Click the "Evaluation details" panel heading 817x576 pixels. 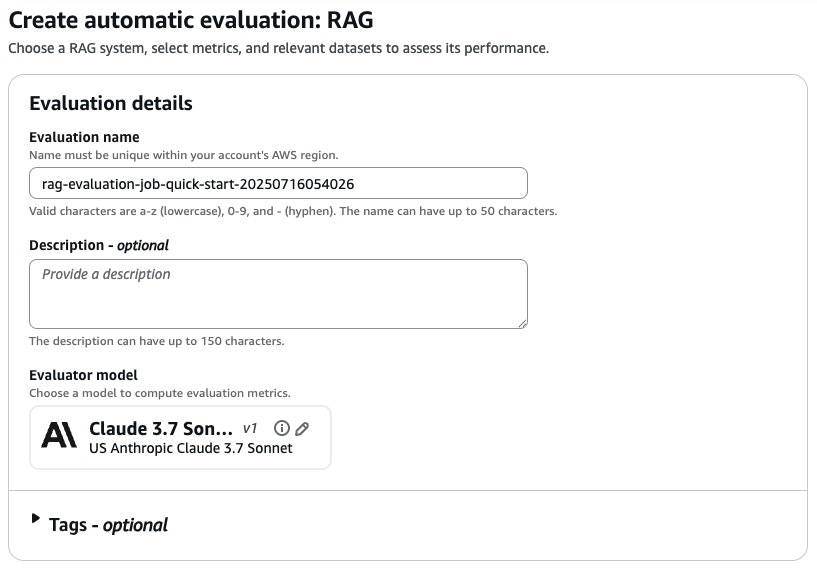[x=111, y=103]
